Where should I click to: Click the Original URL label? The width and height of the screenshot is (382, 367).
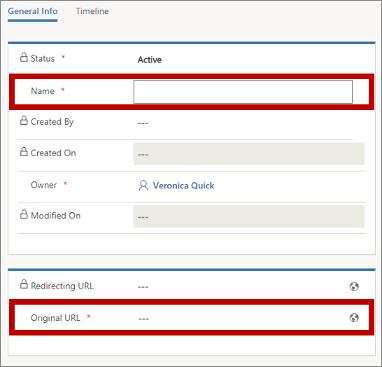(55, 318)
